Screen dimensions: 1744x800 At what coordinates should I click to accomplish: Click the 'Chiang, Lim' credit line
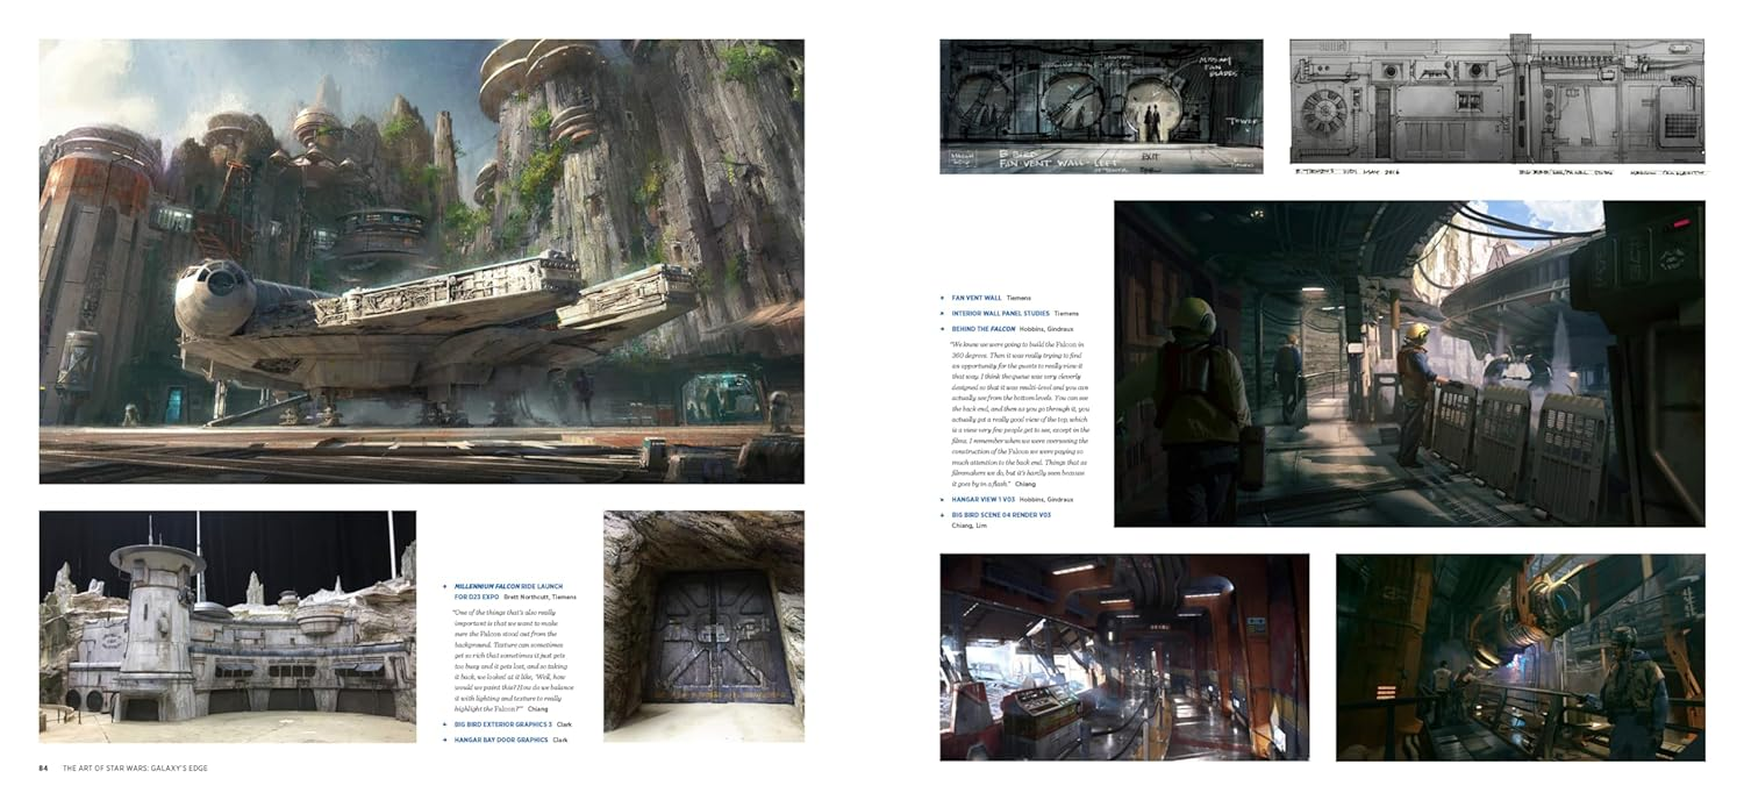pyautogui.click(x=969, y=525)
